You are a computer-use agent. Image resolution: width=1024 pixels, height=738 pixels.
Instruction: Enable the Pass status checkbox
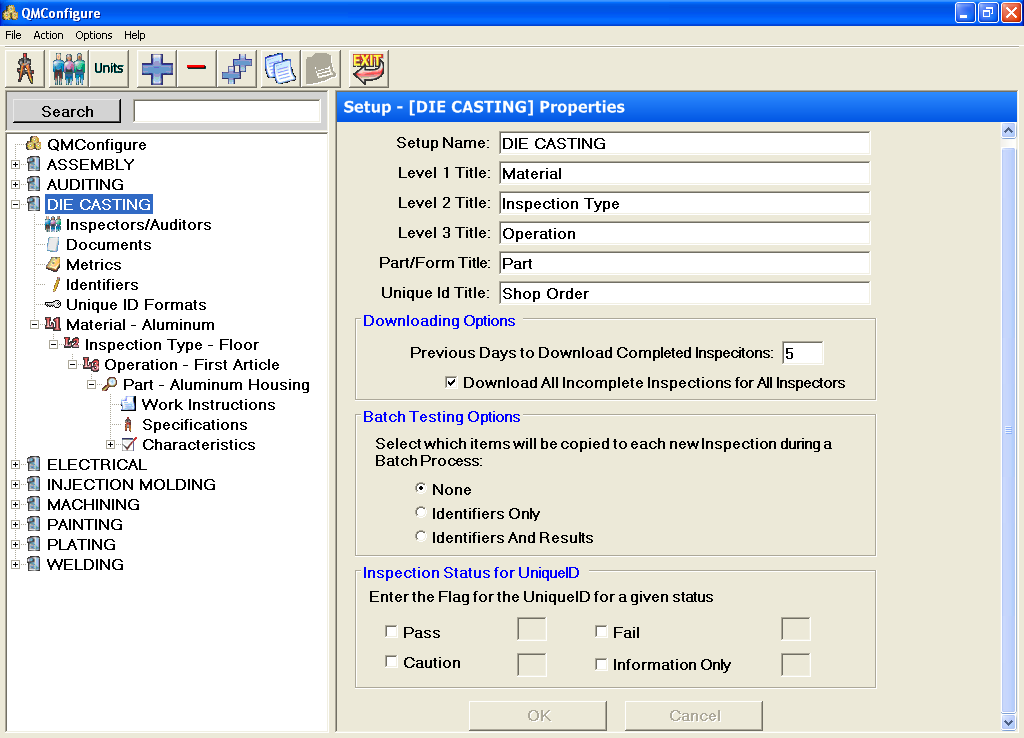tap(391, 632)
